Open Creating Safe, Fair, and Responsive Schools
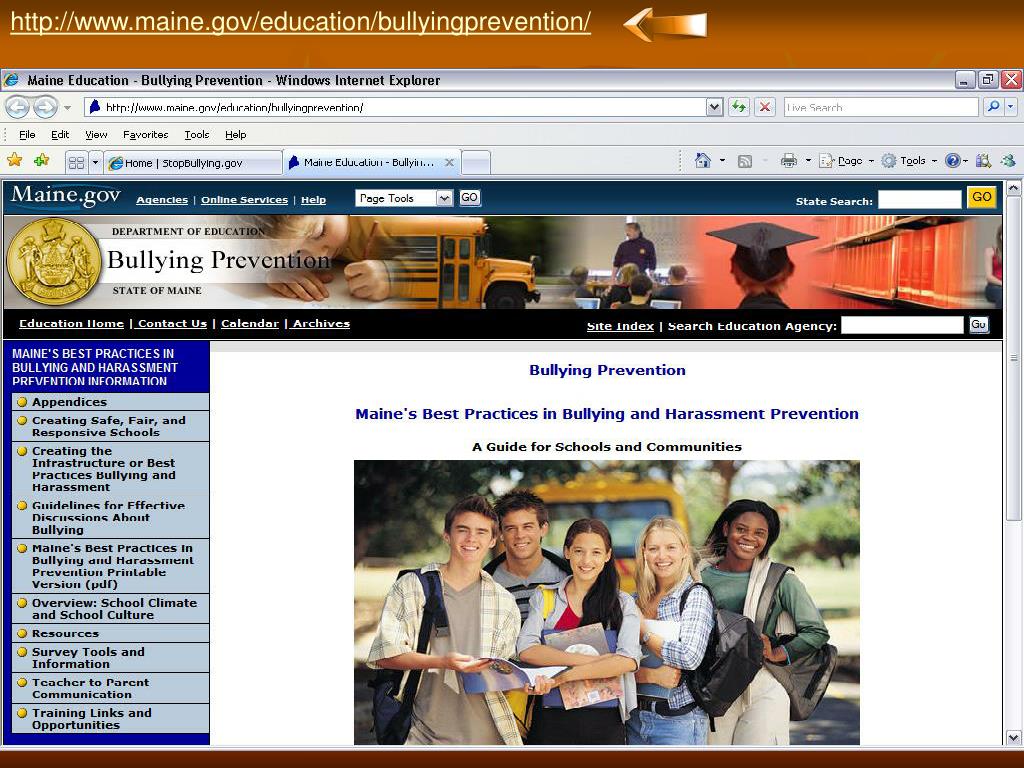 click(x=111, y=426)
